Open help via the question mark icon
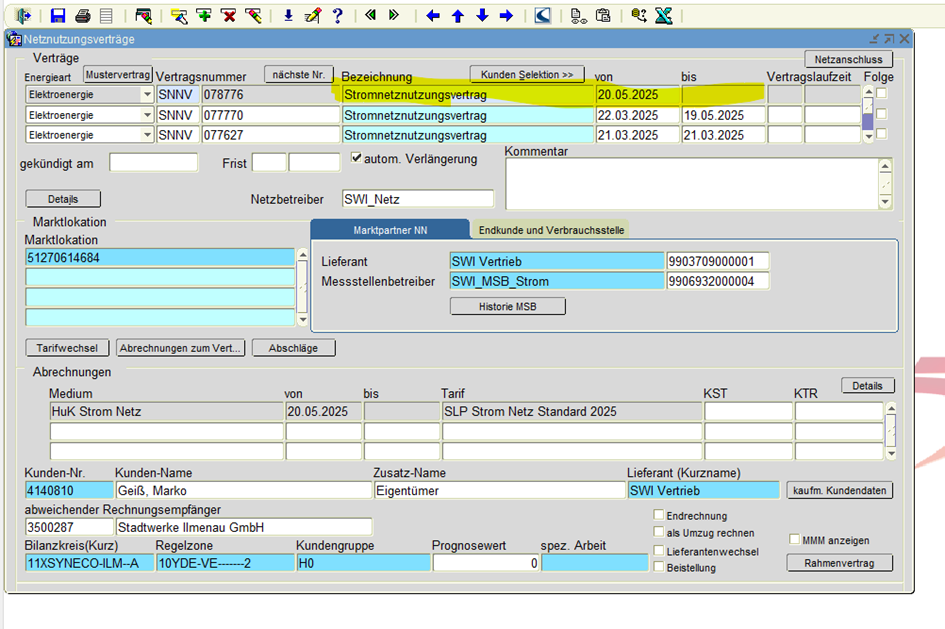 [x=338, y=15]
